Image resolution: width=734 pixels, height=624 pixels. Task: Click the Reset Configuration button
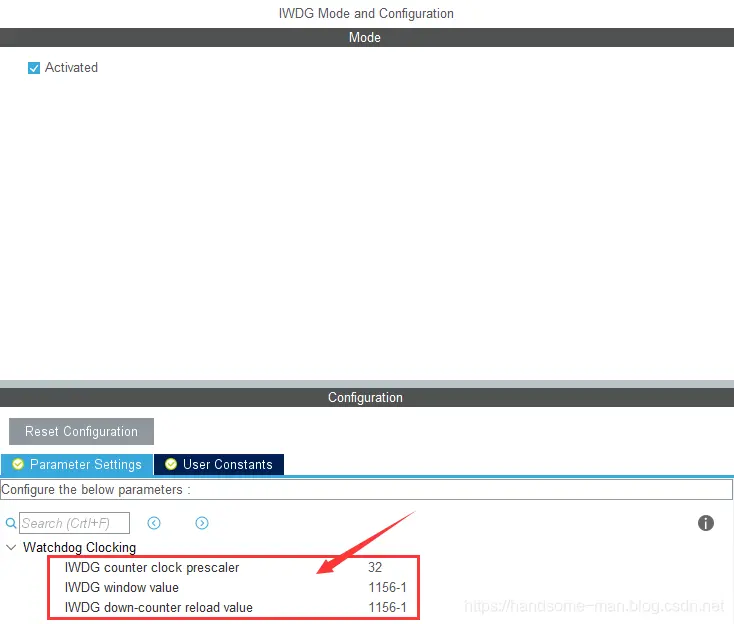(x=81, y=431)
